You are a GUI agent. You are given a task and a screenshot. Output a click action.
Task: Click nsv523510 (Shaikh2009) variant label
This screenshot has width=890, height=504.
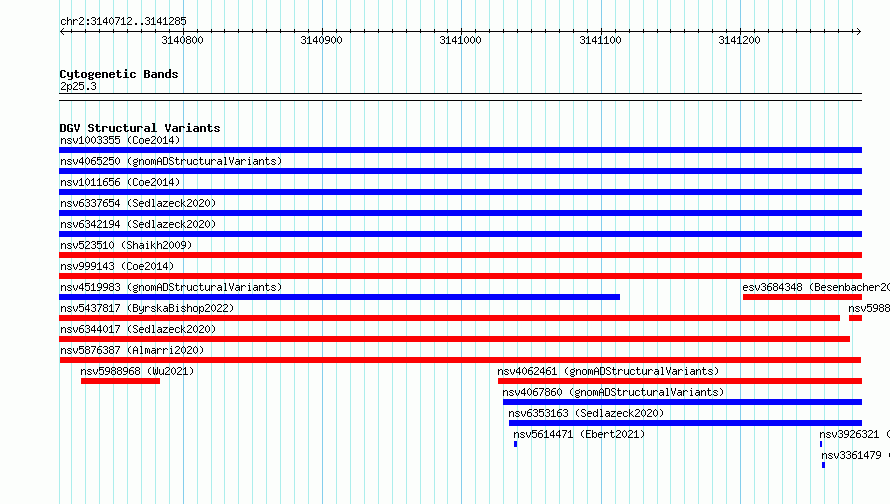click(x=126, y=245)
